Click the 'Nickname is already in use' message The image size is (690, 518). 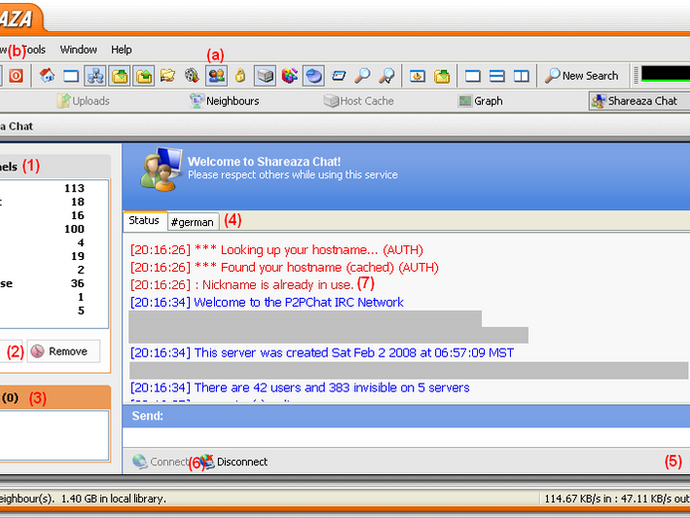click(x=242, y=285)
